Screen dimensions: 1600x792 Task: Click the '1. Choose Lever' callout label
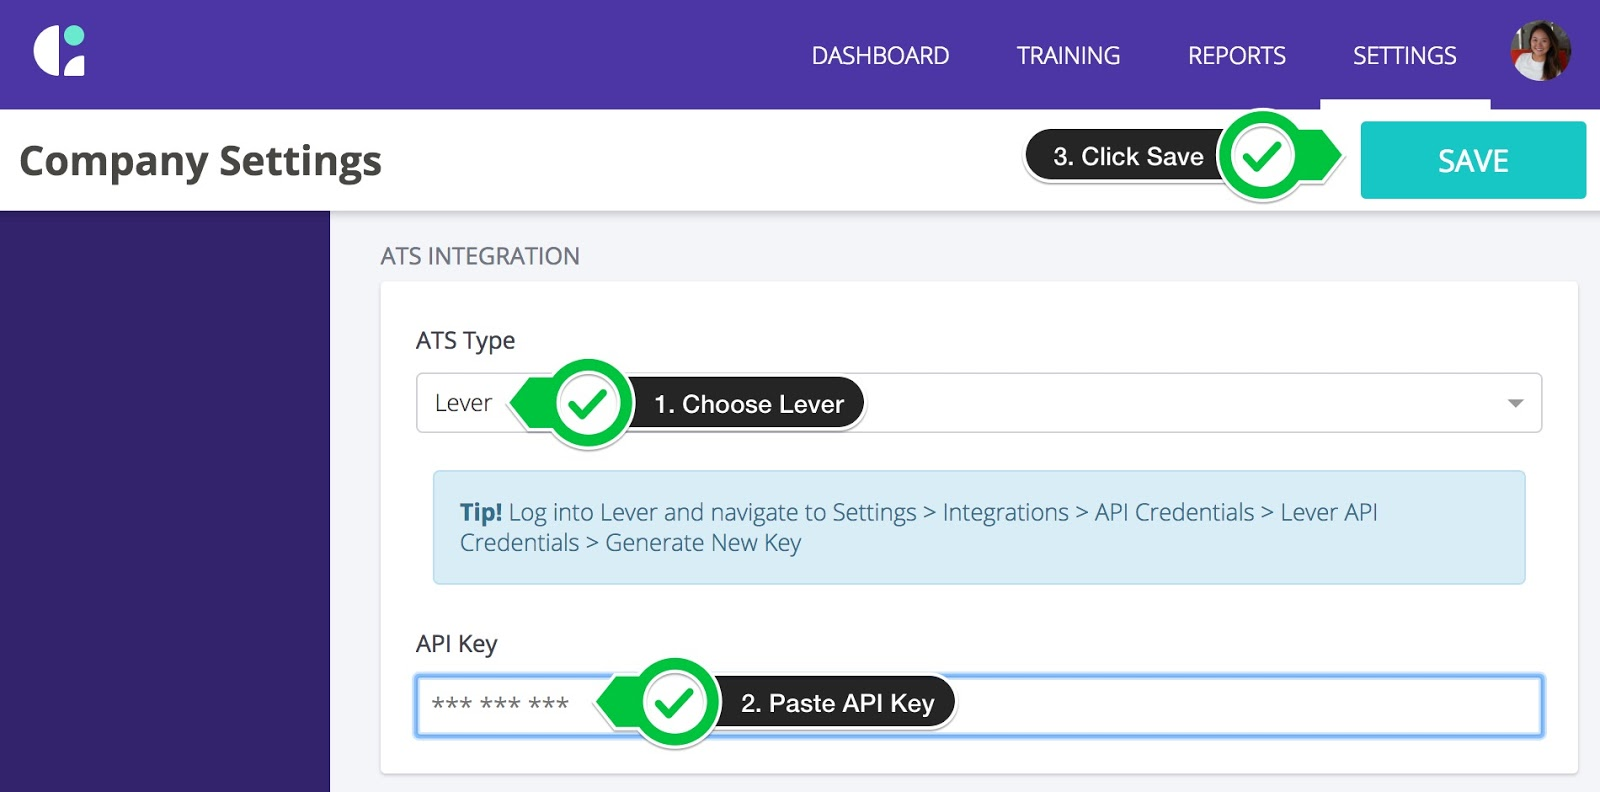tap(749, 404)
